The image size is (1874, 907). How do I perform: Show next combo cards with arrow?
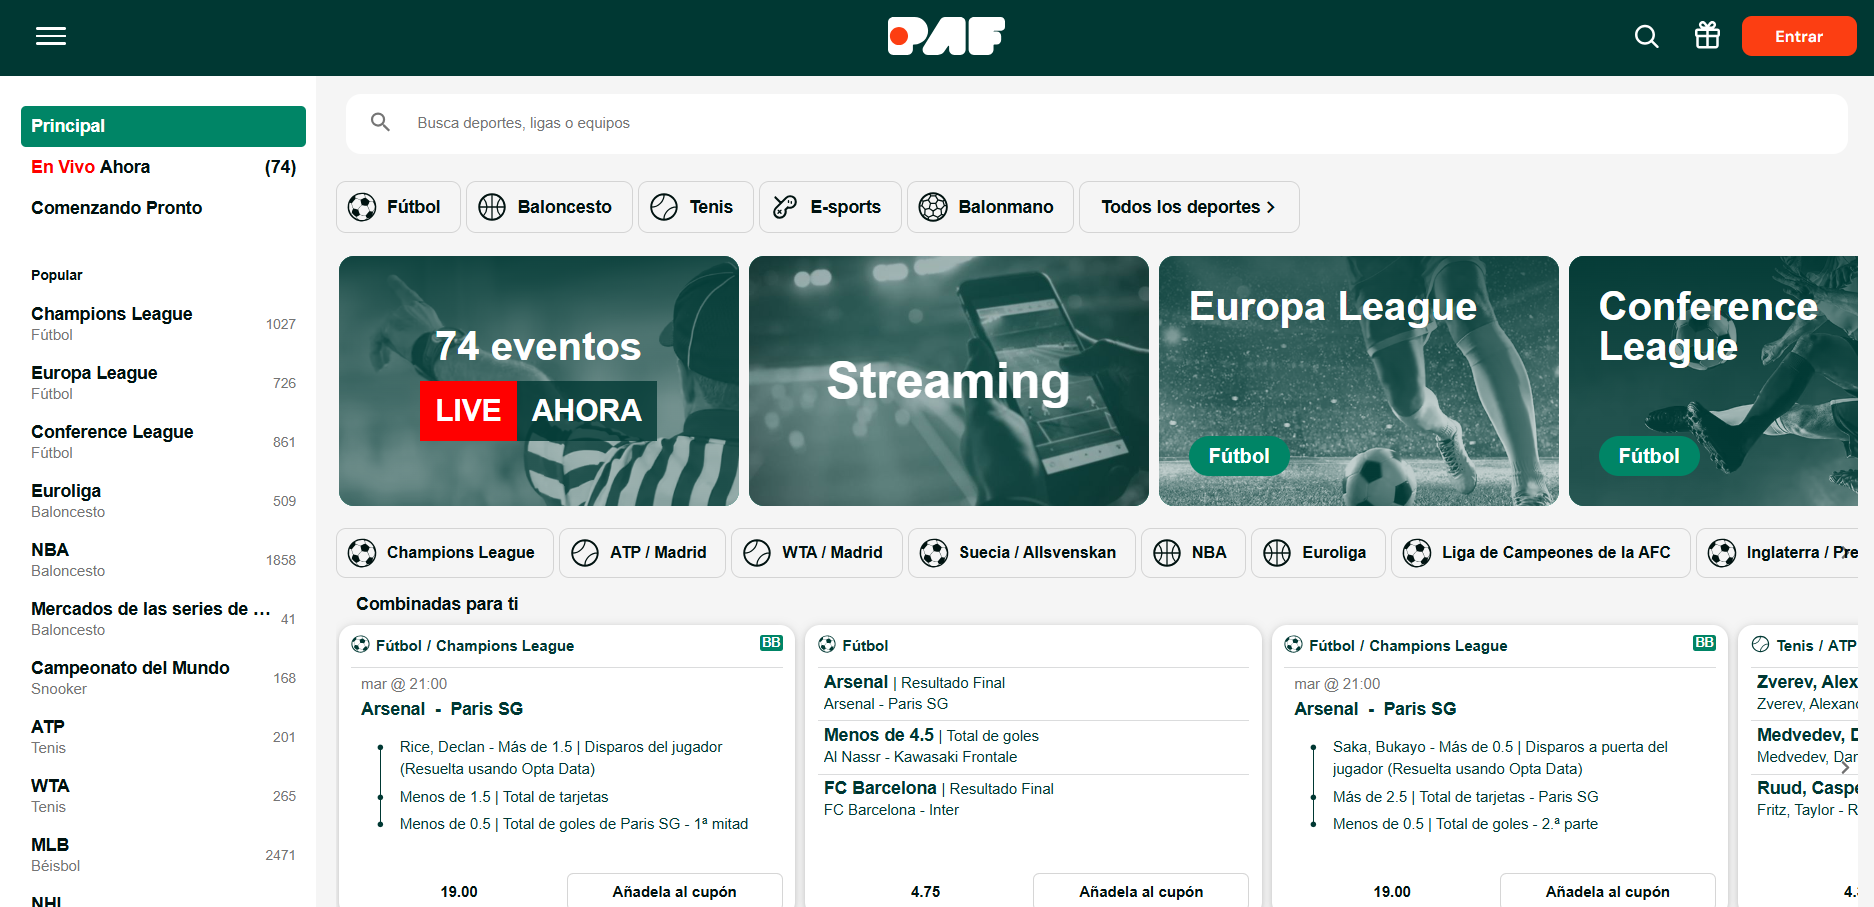click(1845, 767)
